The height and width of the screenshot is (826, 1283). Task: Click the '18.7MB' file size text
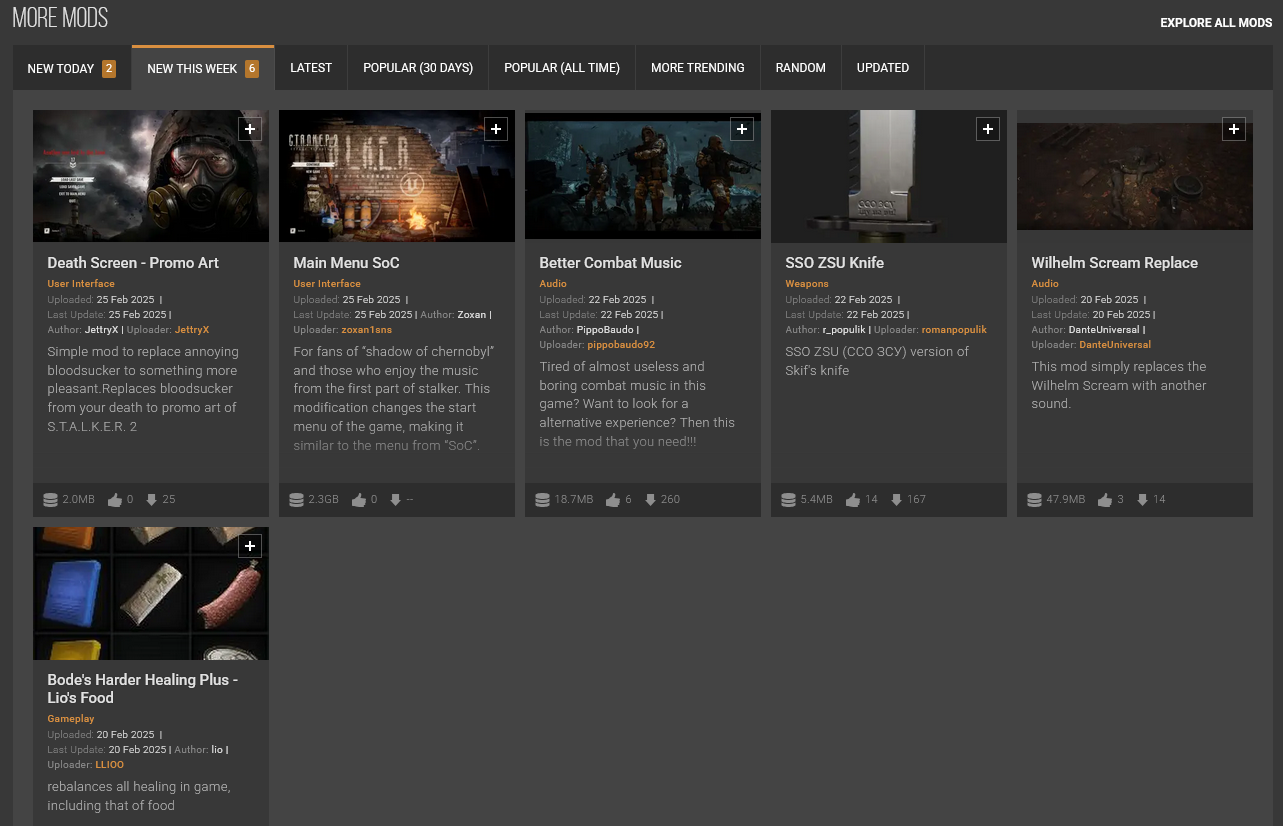tap(574, 499)
